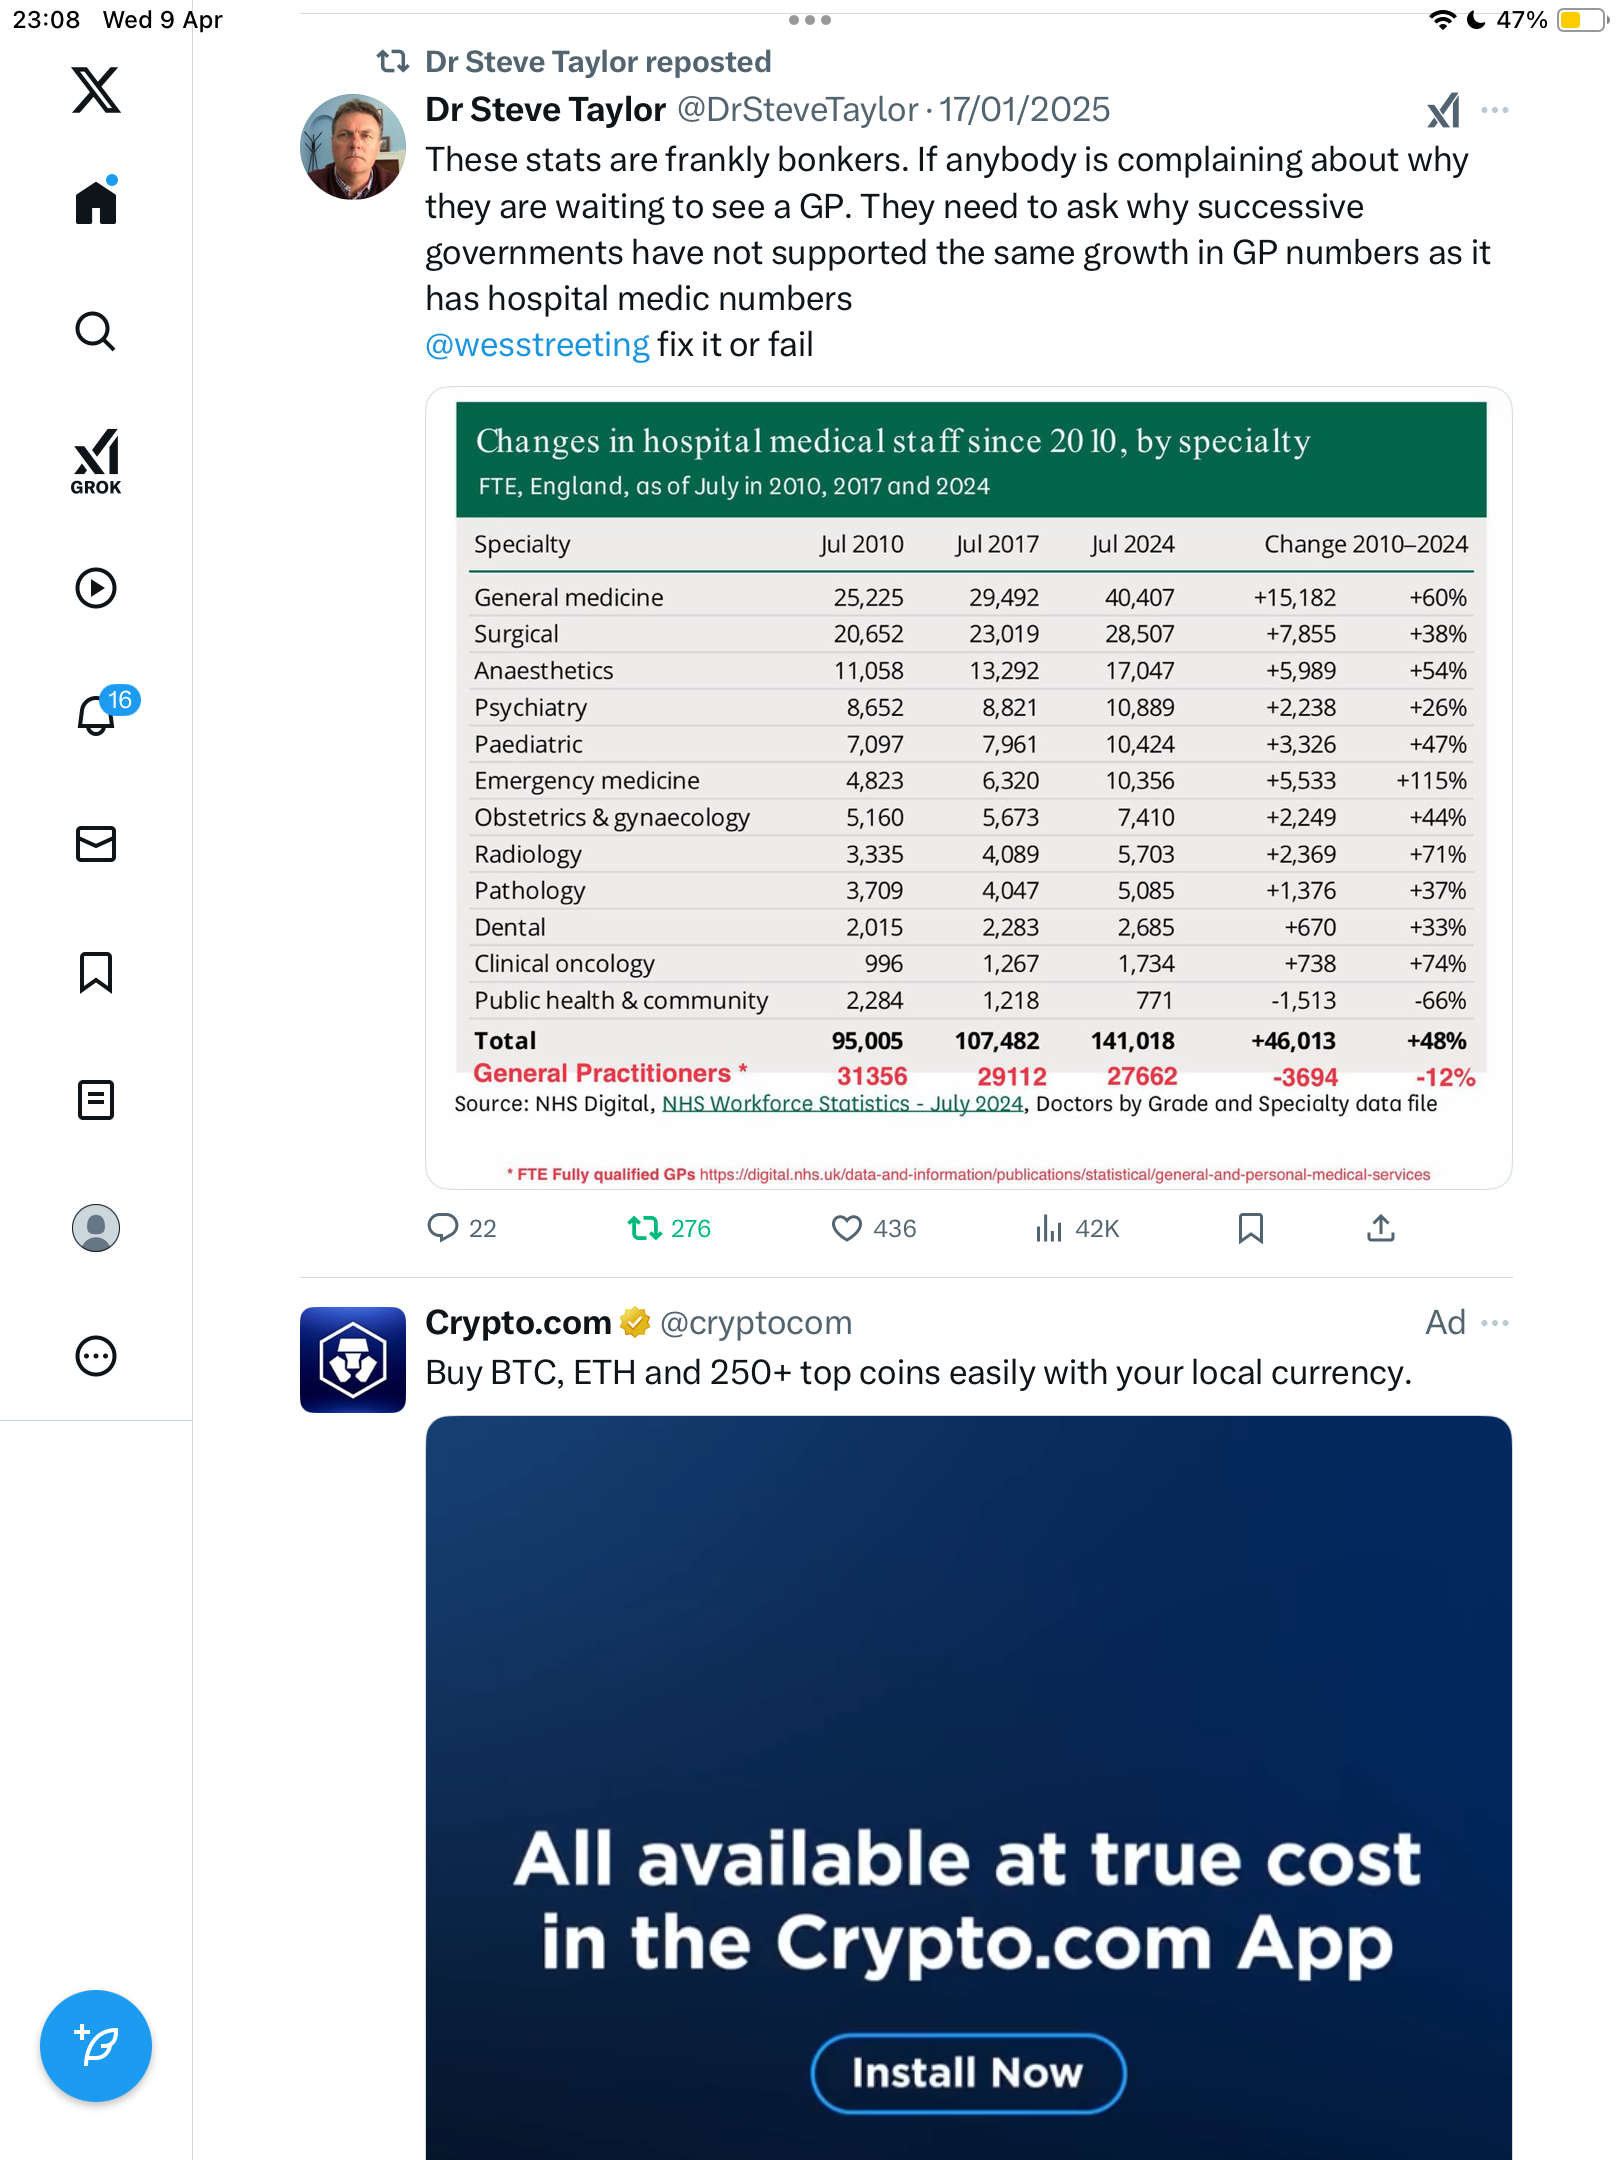Open Messages envelope icon

(96, 844)
